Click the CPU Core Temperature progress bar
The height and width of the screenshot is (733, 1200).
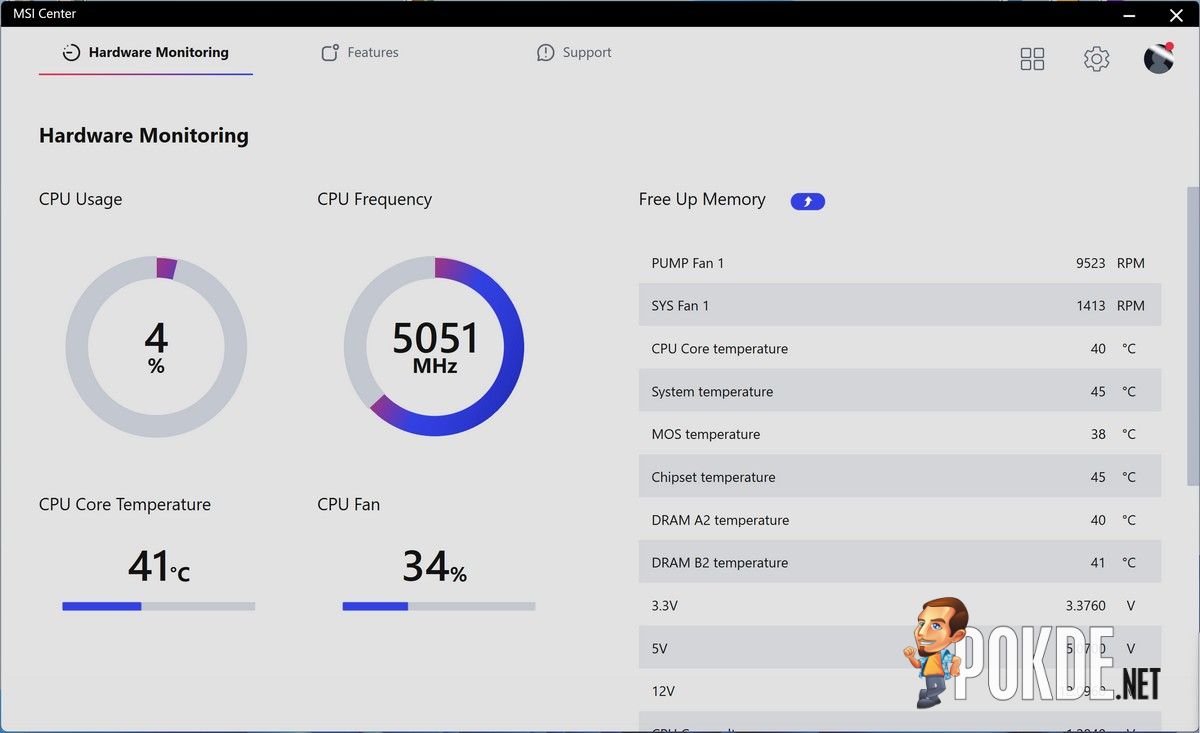tap(158, 606)
